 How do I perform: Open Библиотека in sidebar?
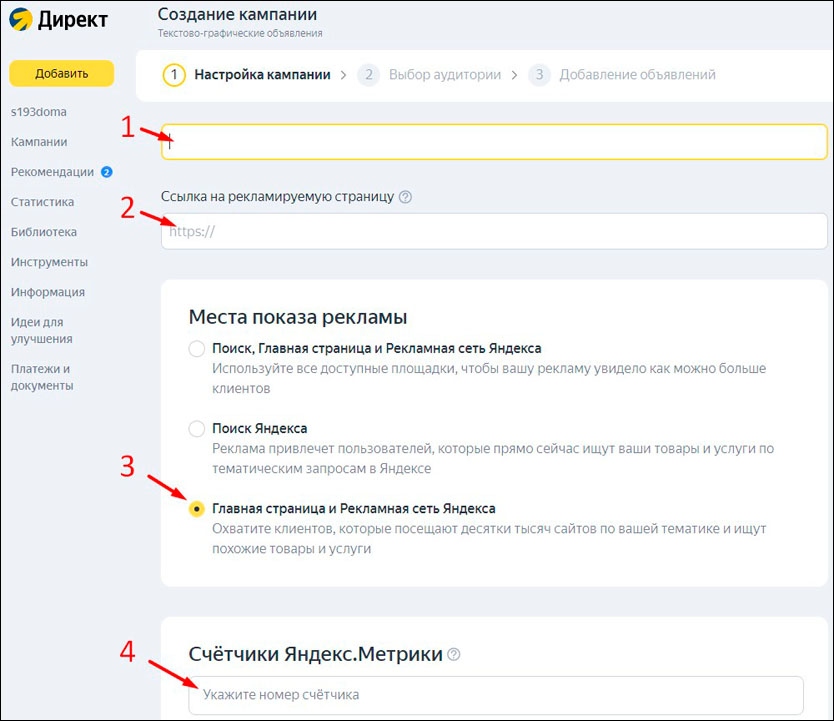[x=44, y=232]
